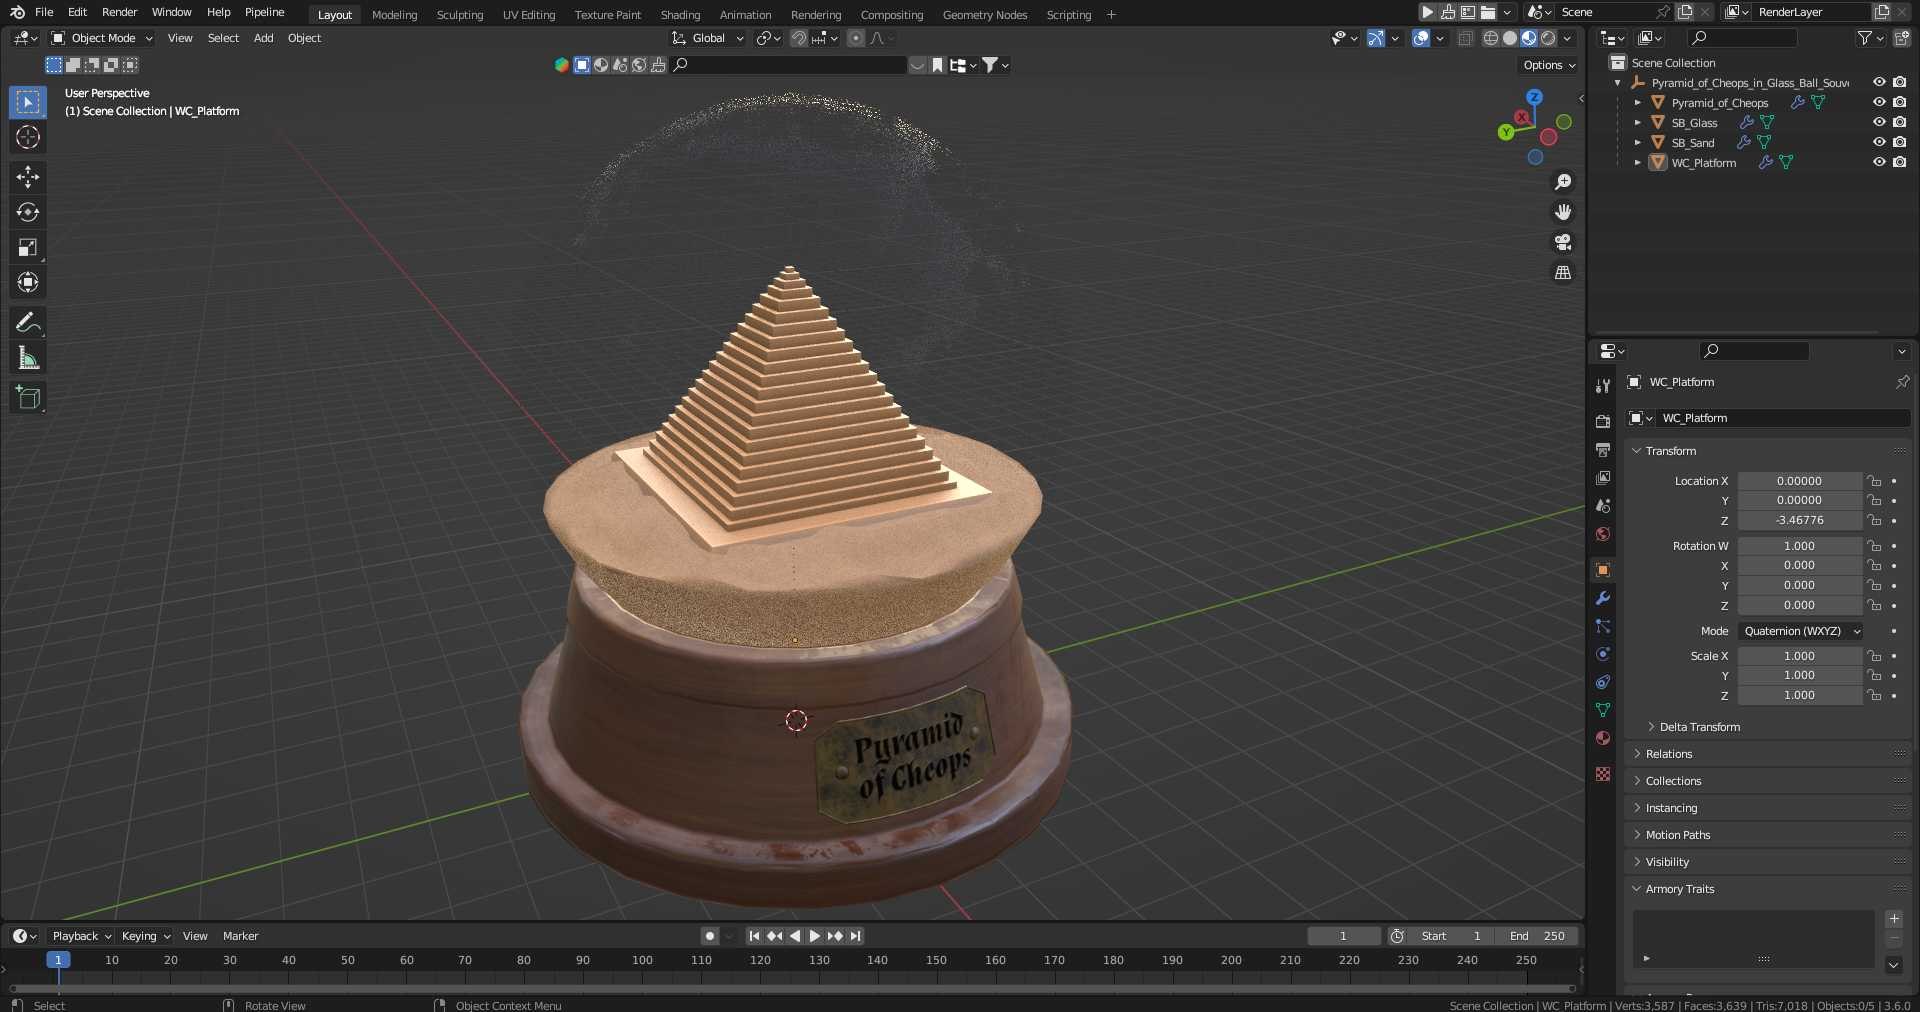The image size is (1920, 1012).
Task: Click the End frame 250 field
Action: pos(1537,936)
